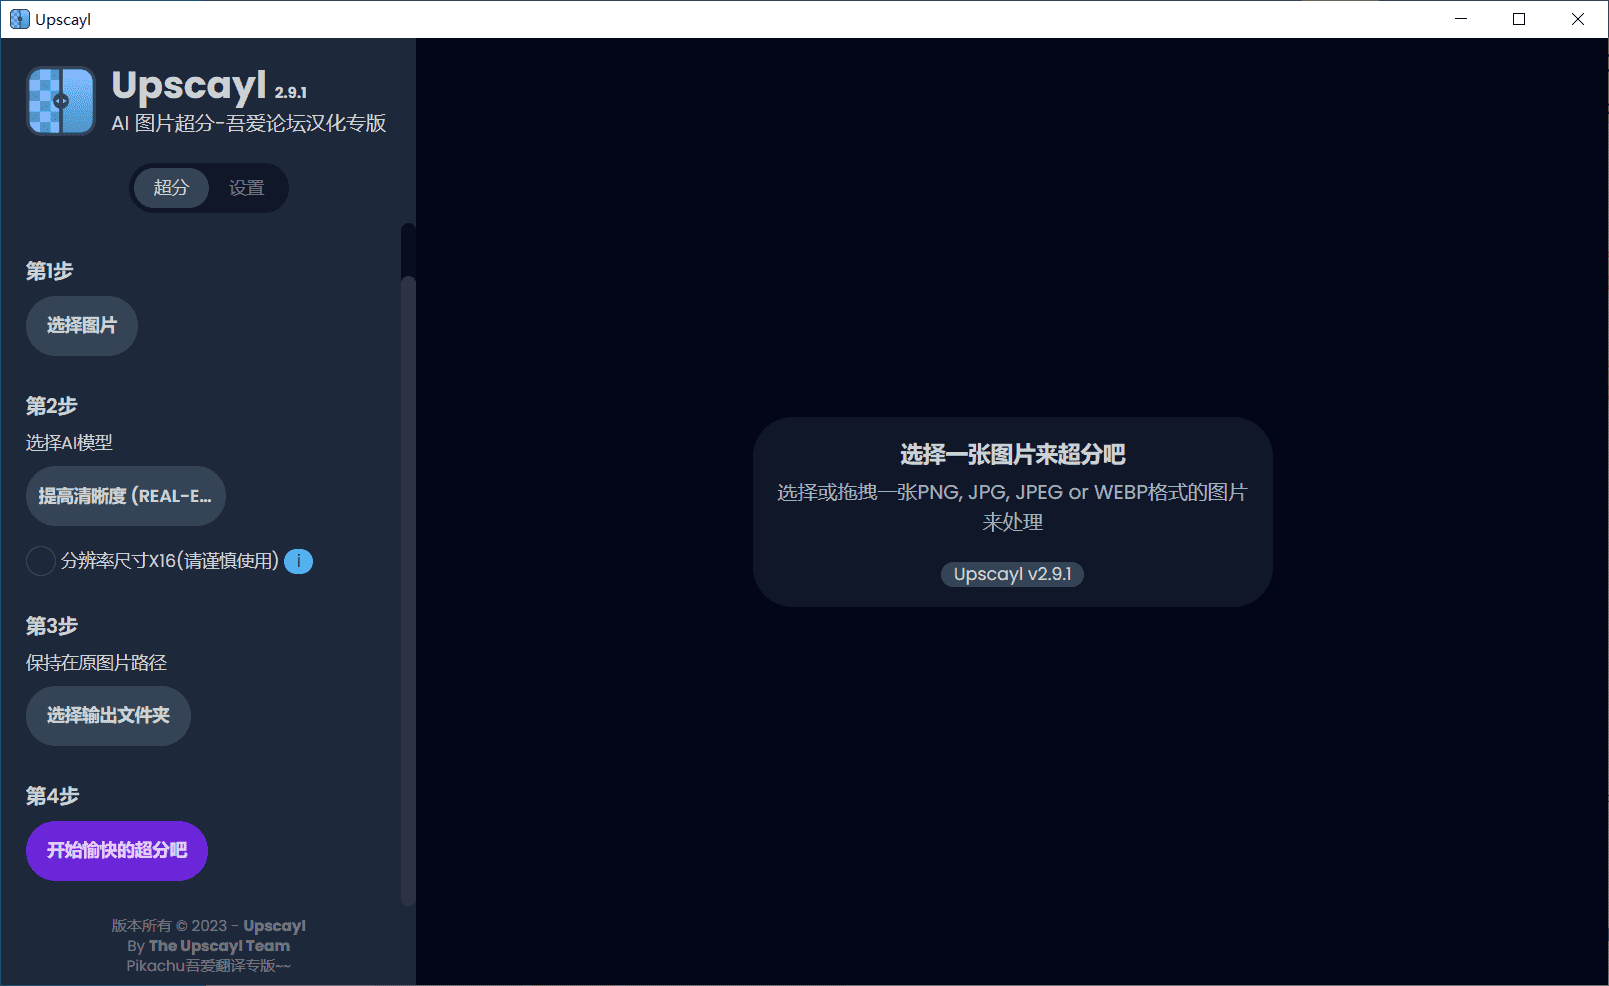Click the 选择输出文件夹 button
The width and height of the screenshot is (1609, 986).
pos(108,716)
